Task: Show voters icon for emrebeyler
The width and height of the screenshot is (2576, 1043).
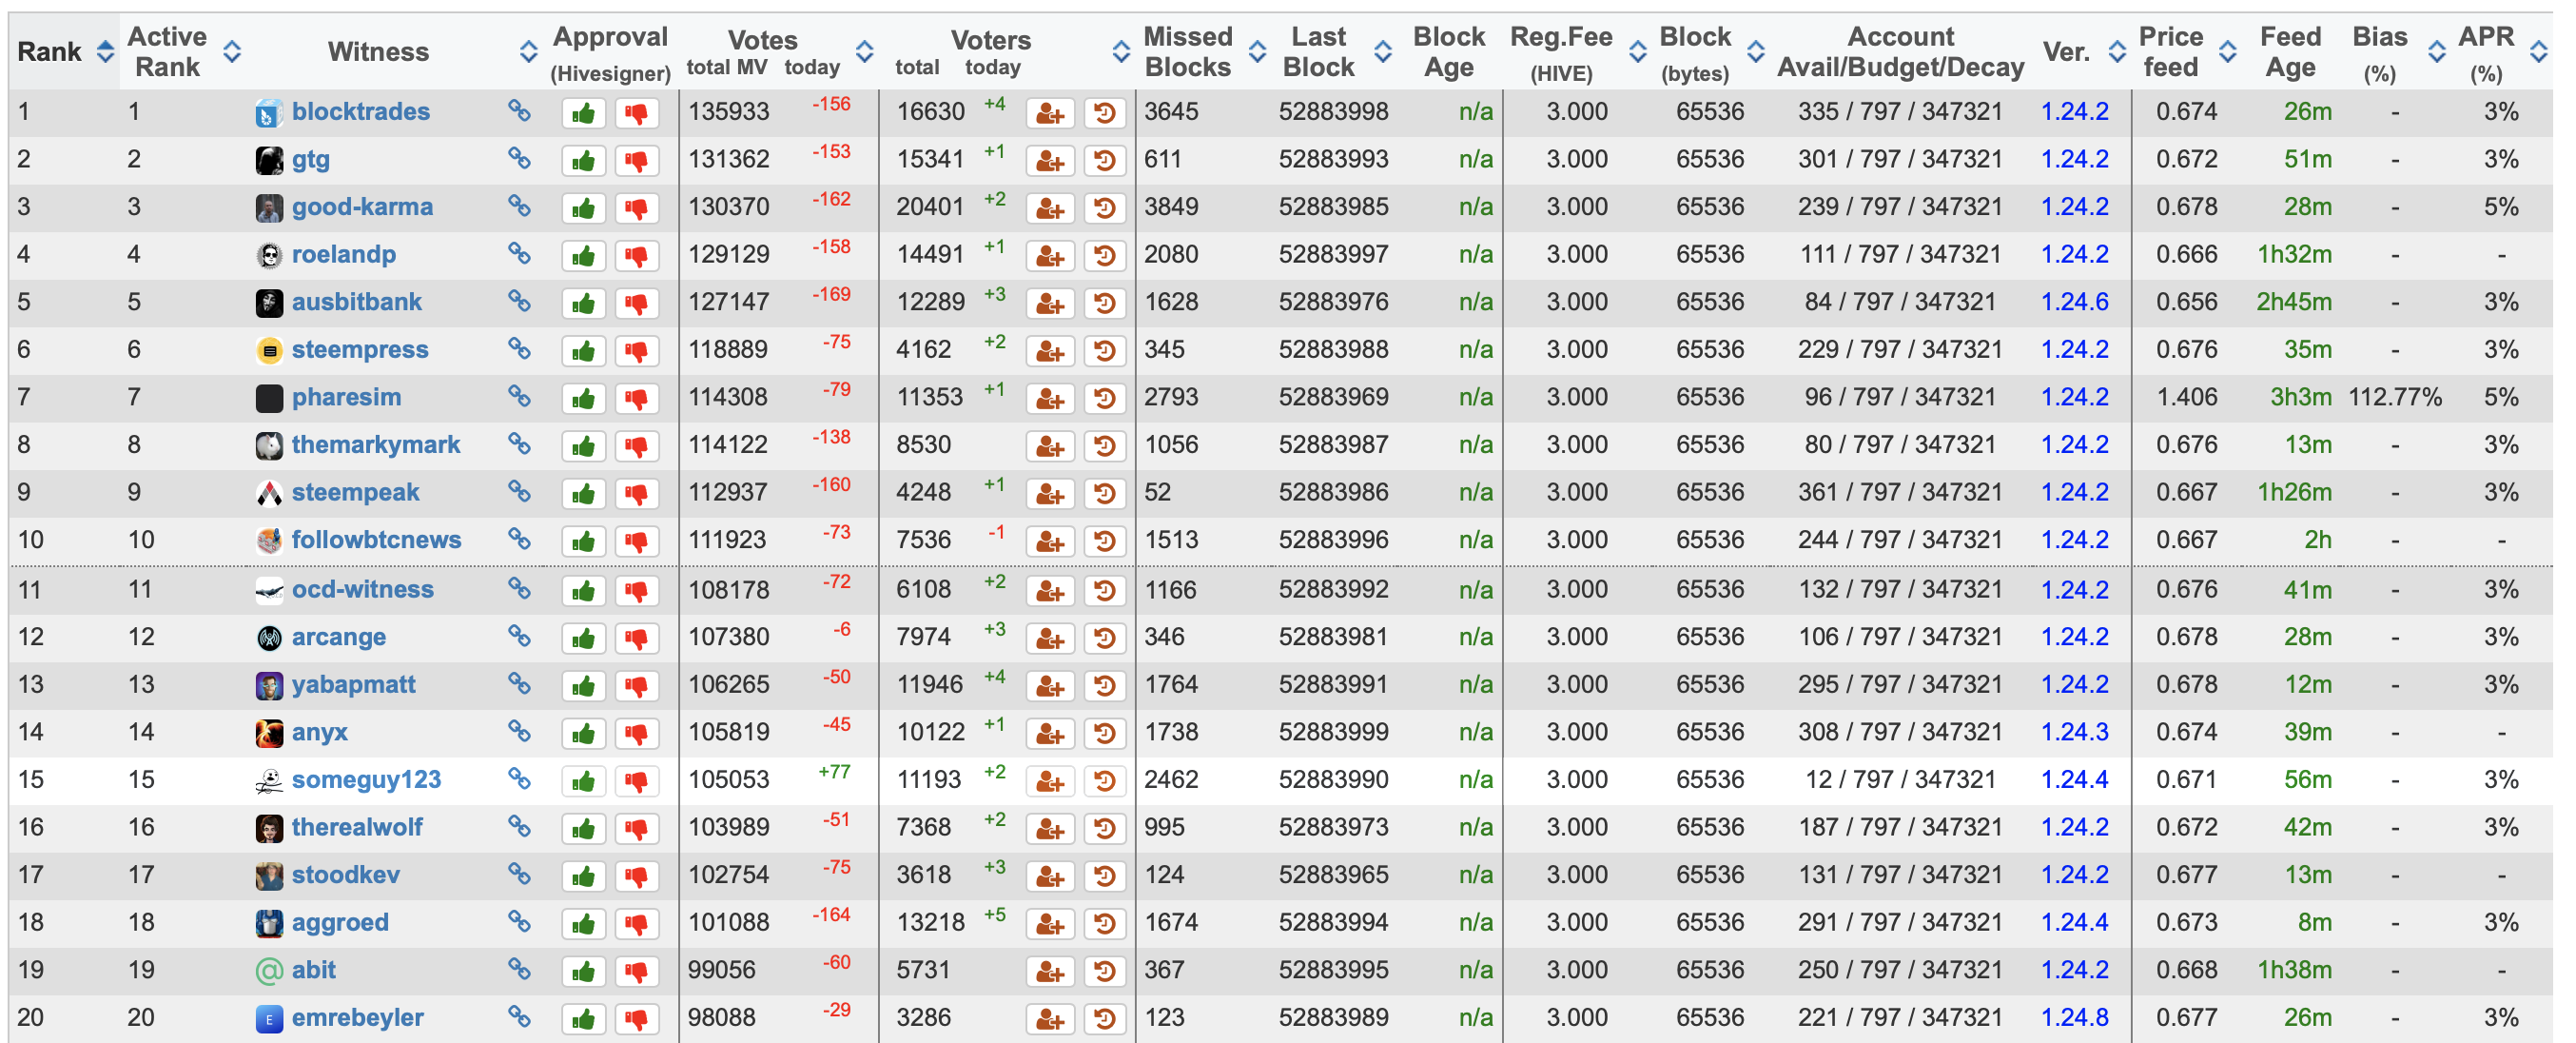Action: point(1050,1020)
